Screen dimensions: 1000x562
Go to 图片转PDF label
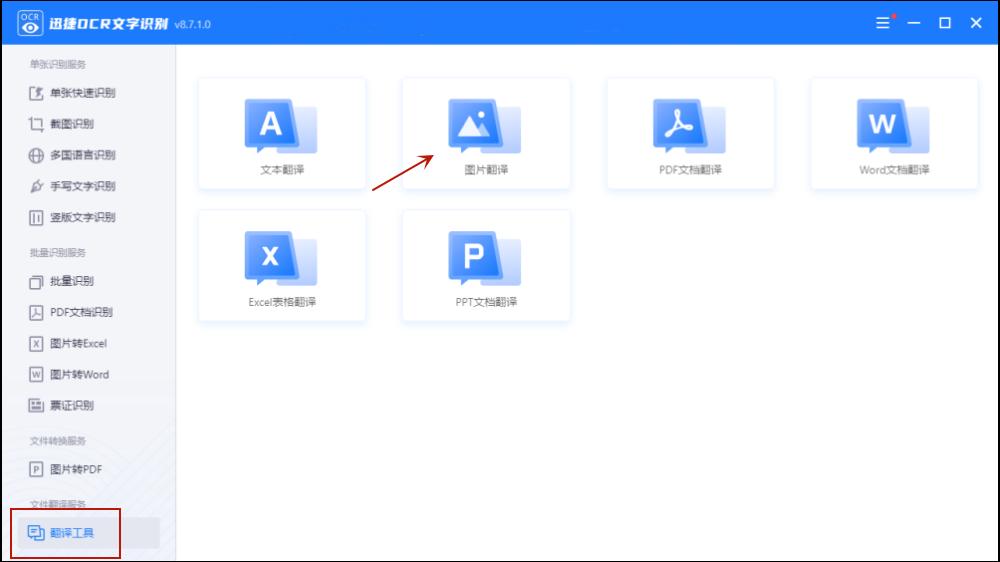(76, 470)
